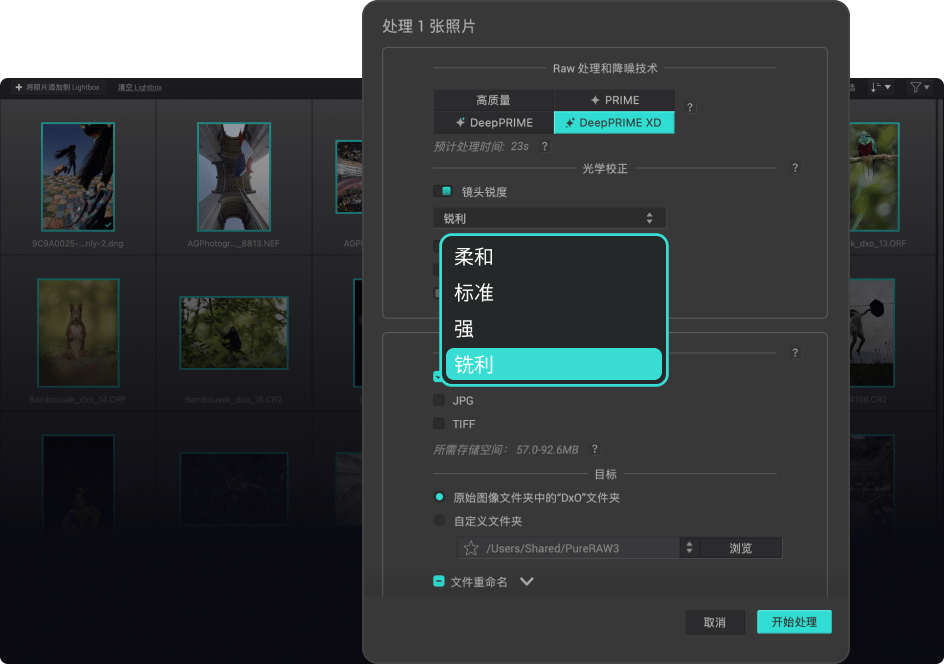Select the DeepPRIME XD processing mode
Viewport: 944px width, 664px height.
[x=614, y=123]
